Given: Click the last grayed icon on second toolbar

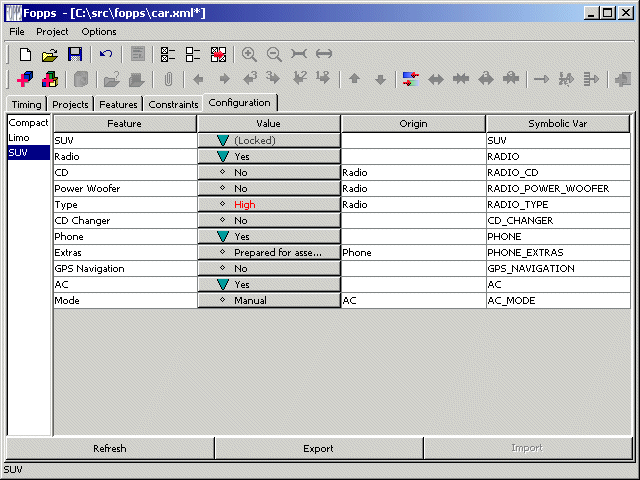Looking at the screenshot, I should tap(623, 79).
